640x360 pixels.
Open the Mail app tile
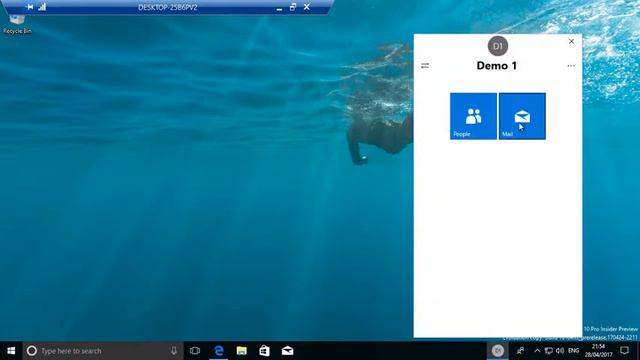522,116
